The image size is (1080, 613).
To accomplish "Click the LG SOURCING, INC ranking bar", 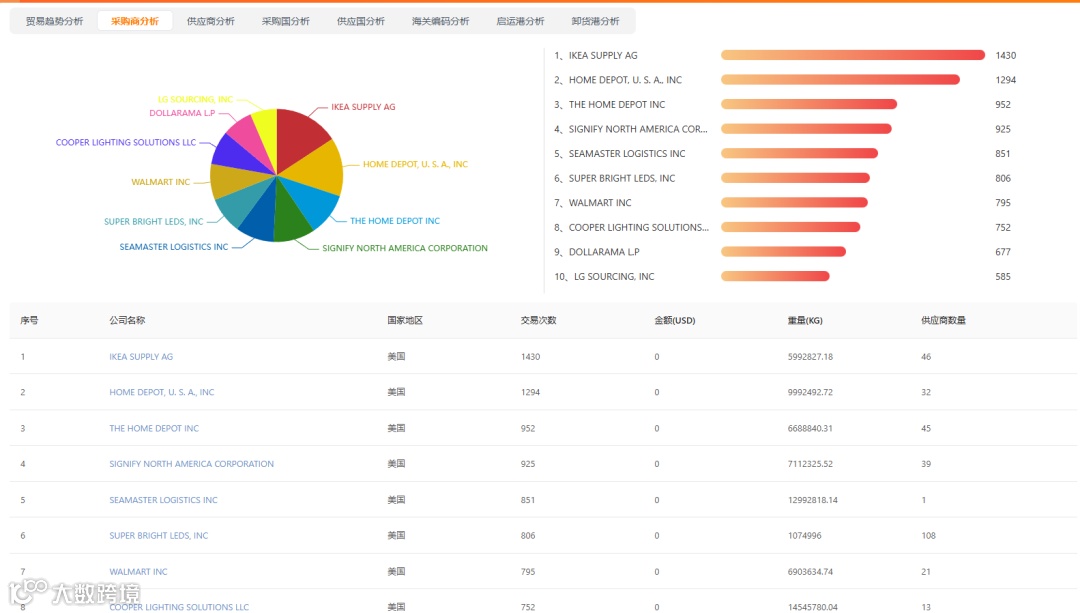I will (x=775, y=276).
